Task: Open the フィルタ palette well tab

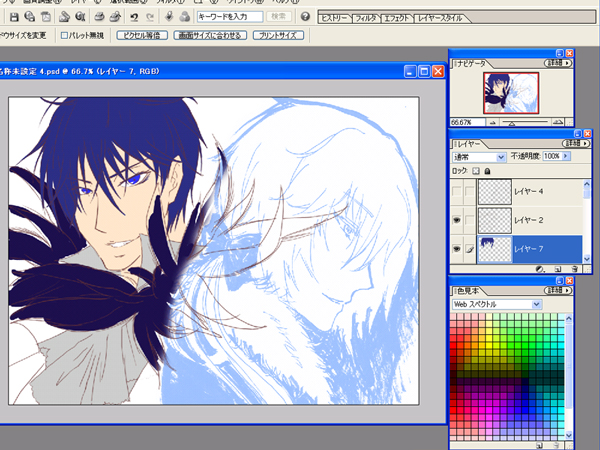Action: click(x=366, y=18)
